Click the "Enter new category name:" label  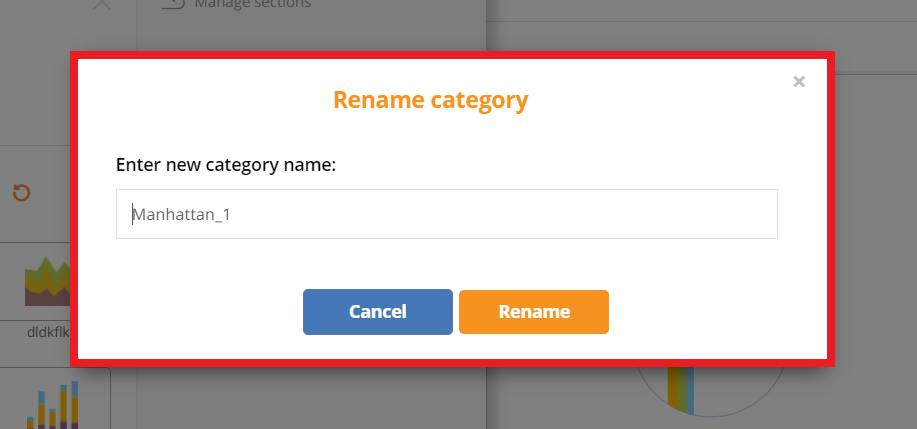pyautogui.click(x=226, y=164)
